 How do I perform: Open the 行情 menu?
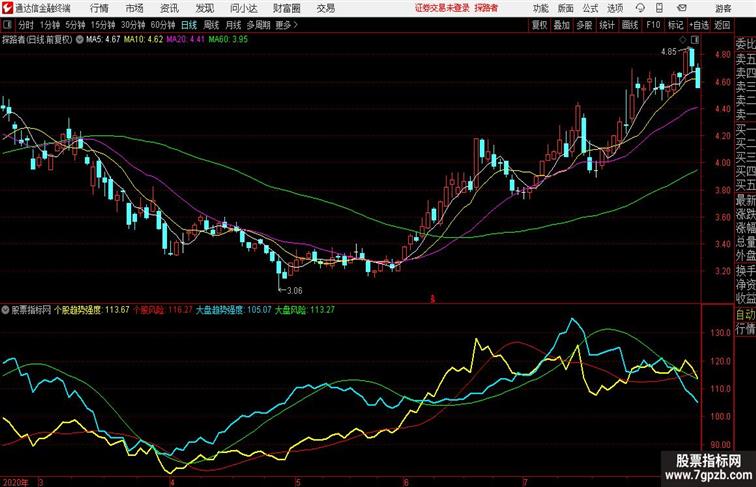pyautogui.click(x=99, y=8)
